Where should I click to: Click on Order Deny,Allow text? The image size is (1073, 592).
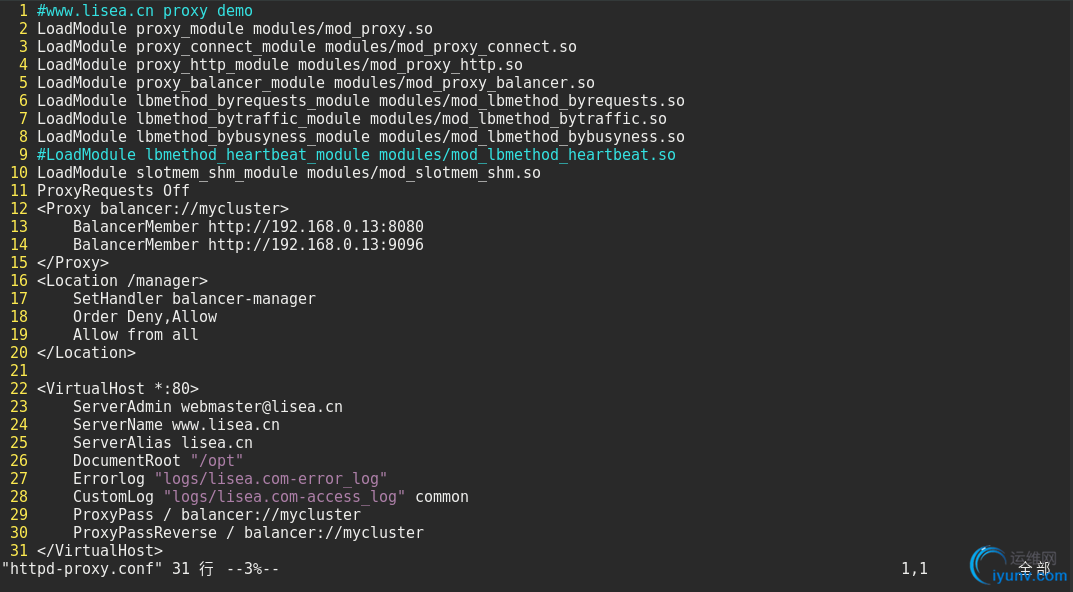(x=145, y=317)
